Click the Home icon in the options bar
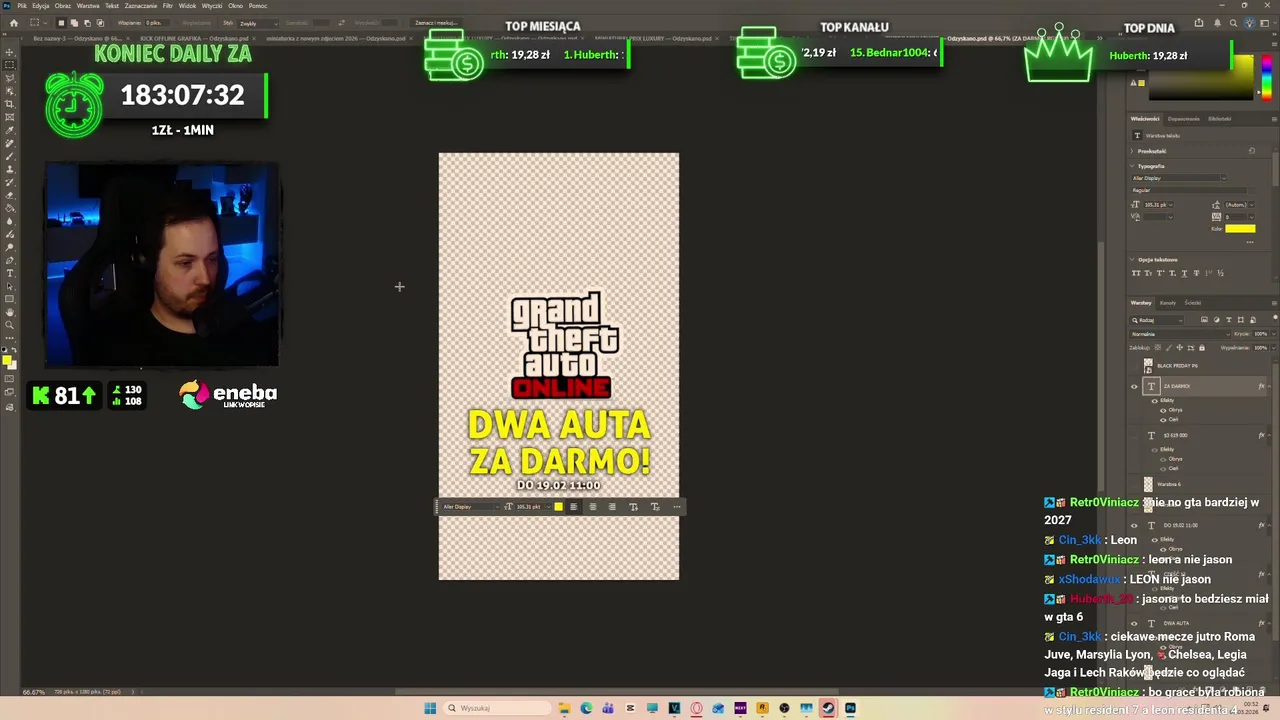Image resolution: width=1280 pixels, height=720 pixels. [14, 23]
